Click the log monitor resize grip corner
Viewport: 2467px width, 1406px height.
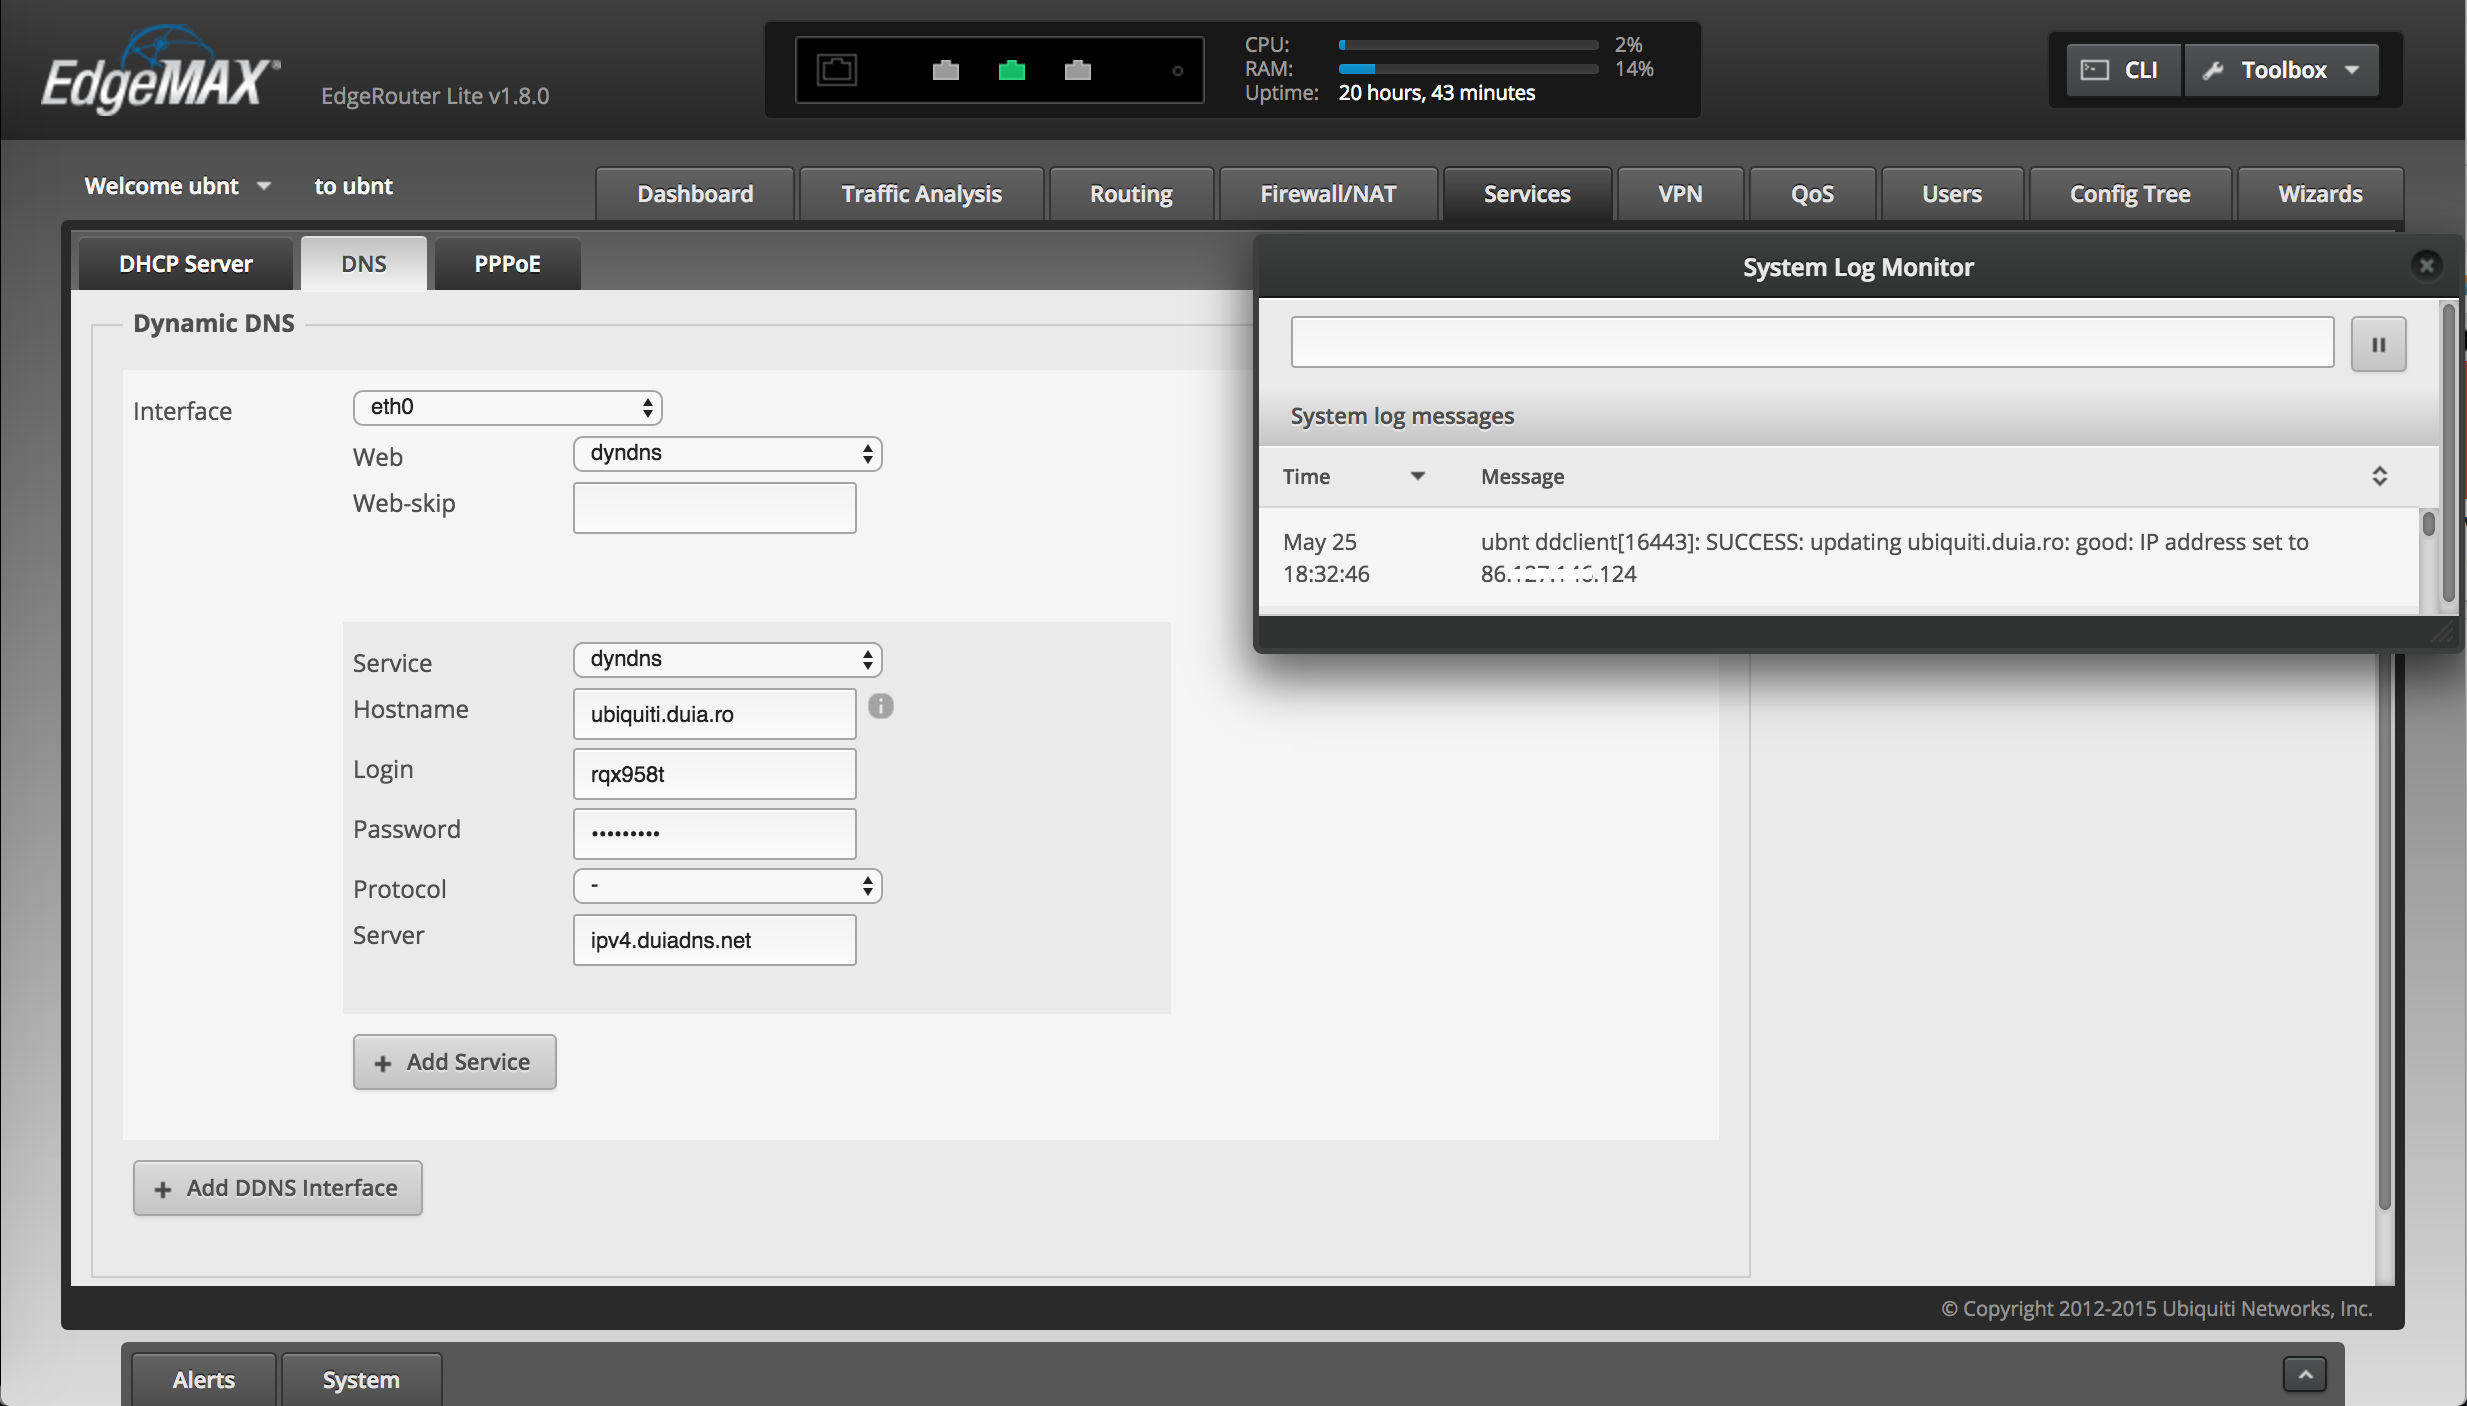click(2443, 634)
